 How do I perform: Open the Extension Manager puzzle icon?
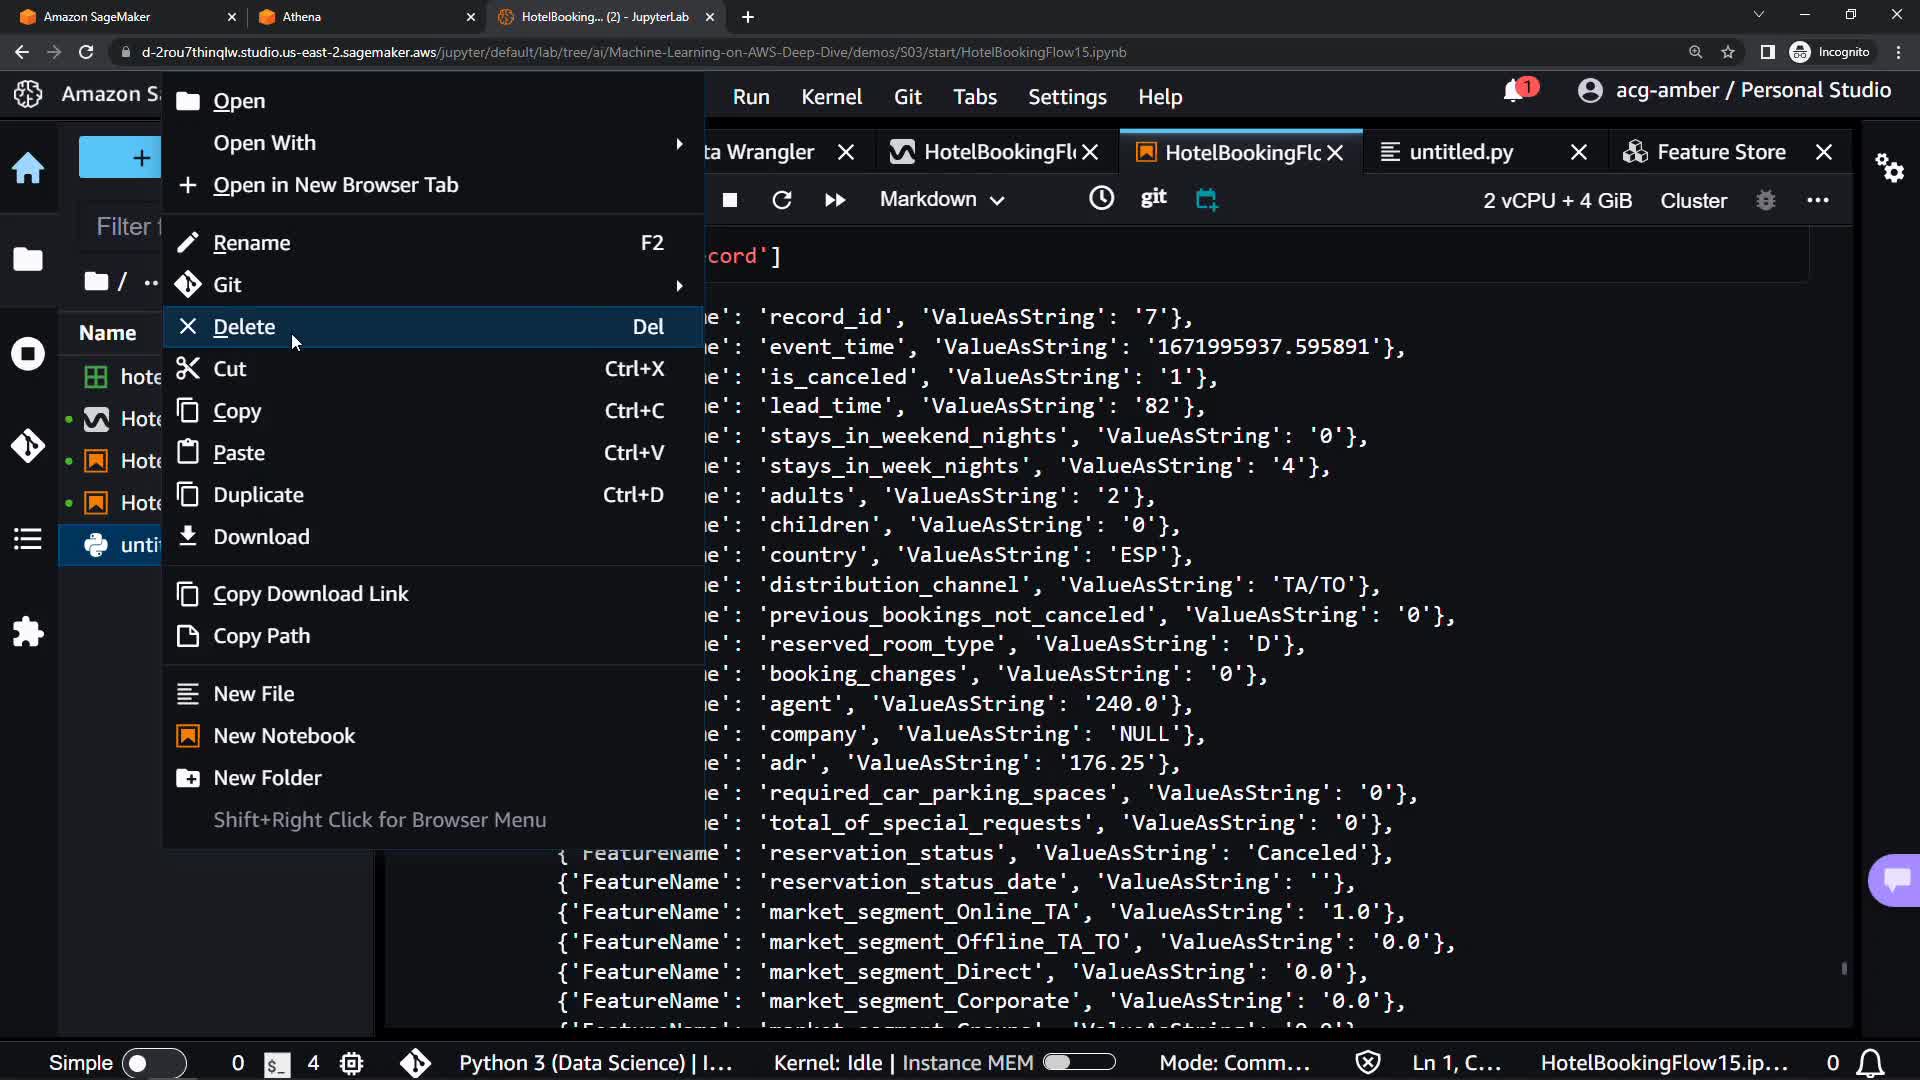(28, 632)
